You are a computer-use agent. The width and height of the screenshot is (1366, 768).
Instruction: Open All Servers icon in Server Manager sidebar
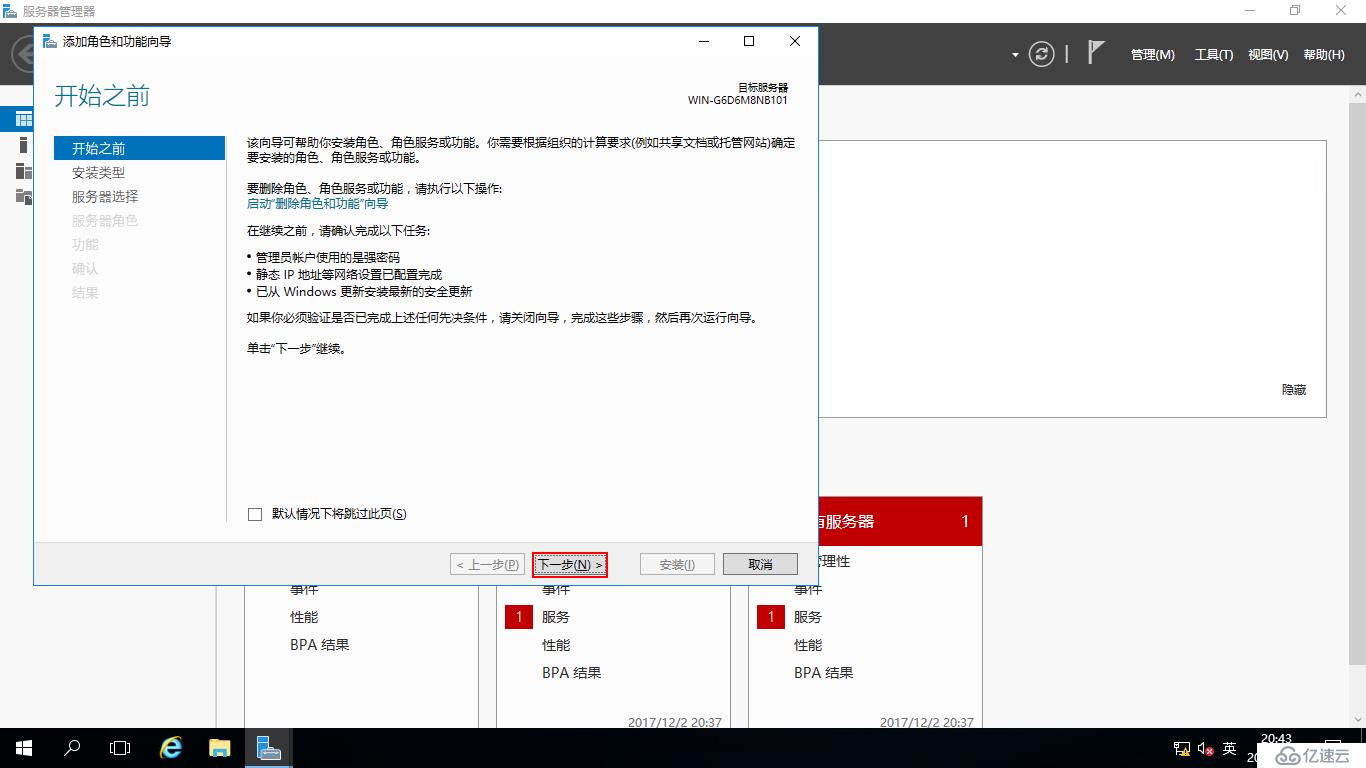[x=24, y=171]
